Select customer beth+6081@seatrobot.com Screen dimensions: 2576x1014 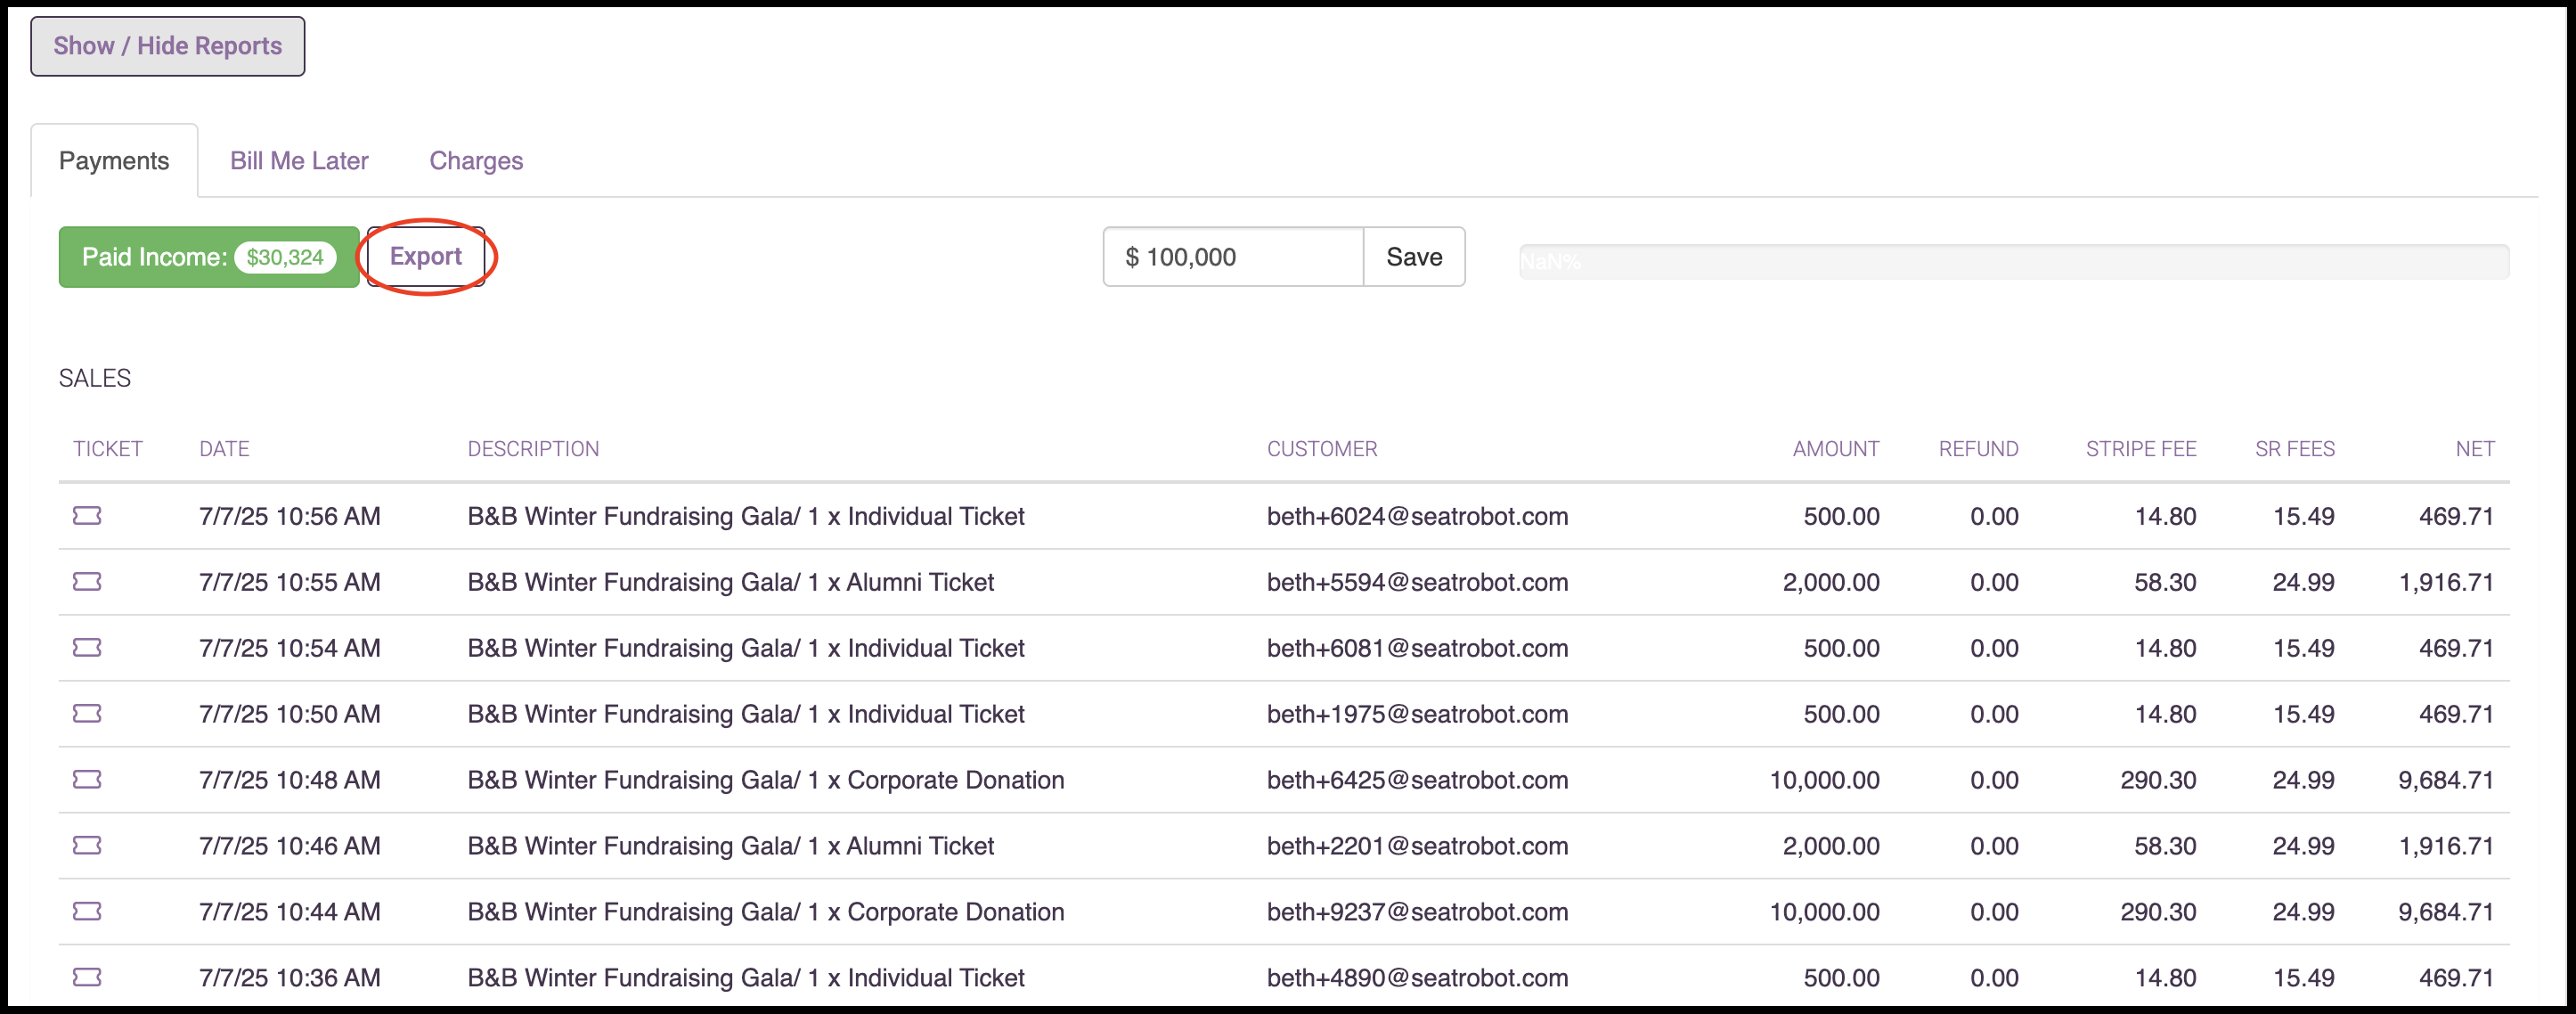point(1417,648)
